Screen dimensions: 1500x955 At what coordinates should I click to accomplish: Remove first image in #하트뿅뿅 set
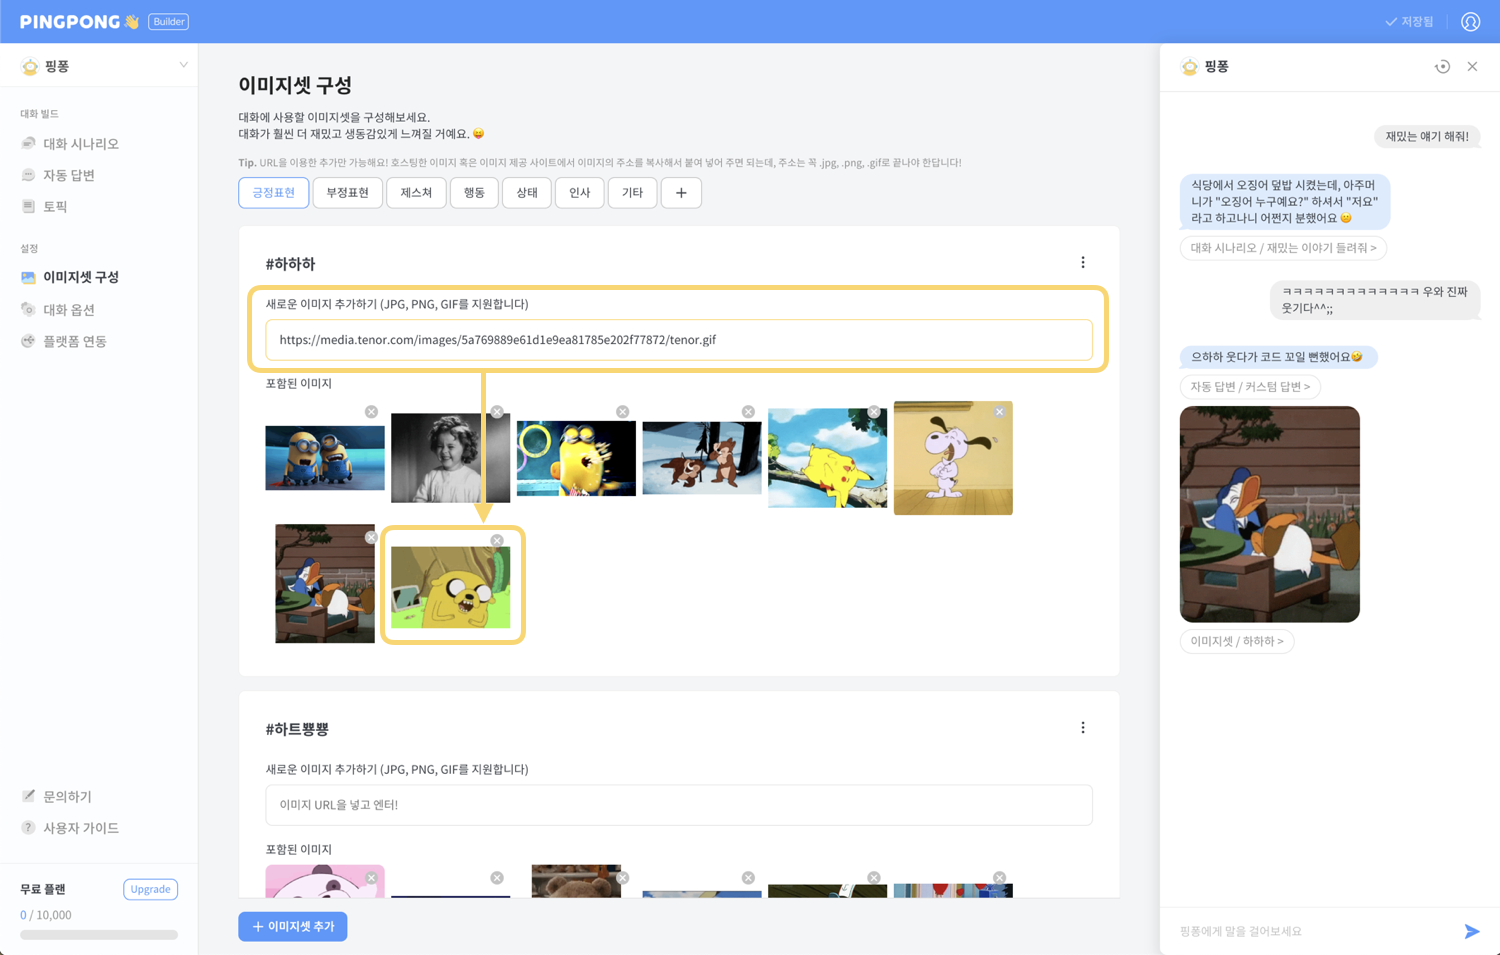pyautogui.click(x=371, y=878)
